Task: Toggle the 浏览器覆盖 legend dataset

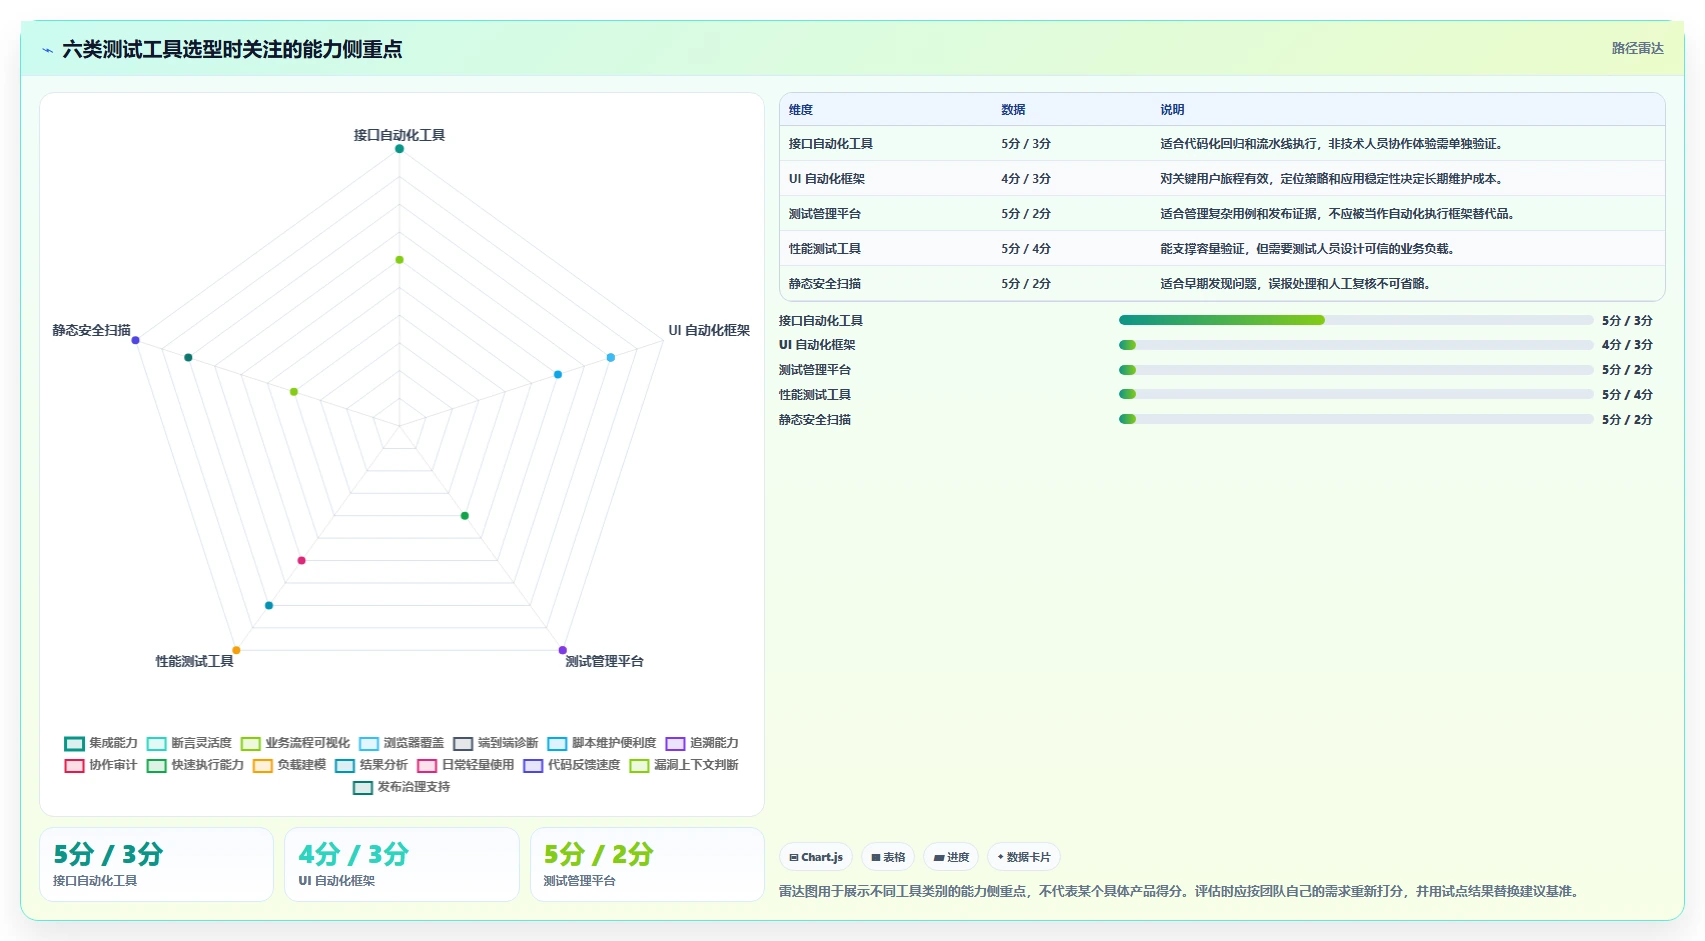Action: (x=401, y=743)
